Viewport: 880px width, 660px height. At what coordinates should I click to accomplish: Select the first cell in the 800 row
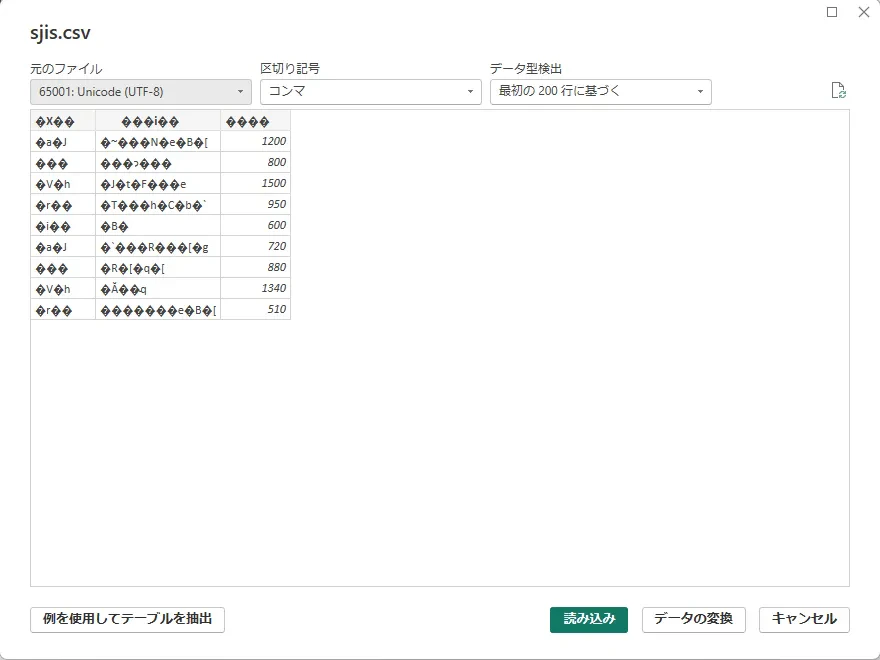point(63,163)
